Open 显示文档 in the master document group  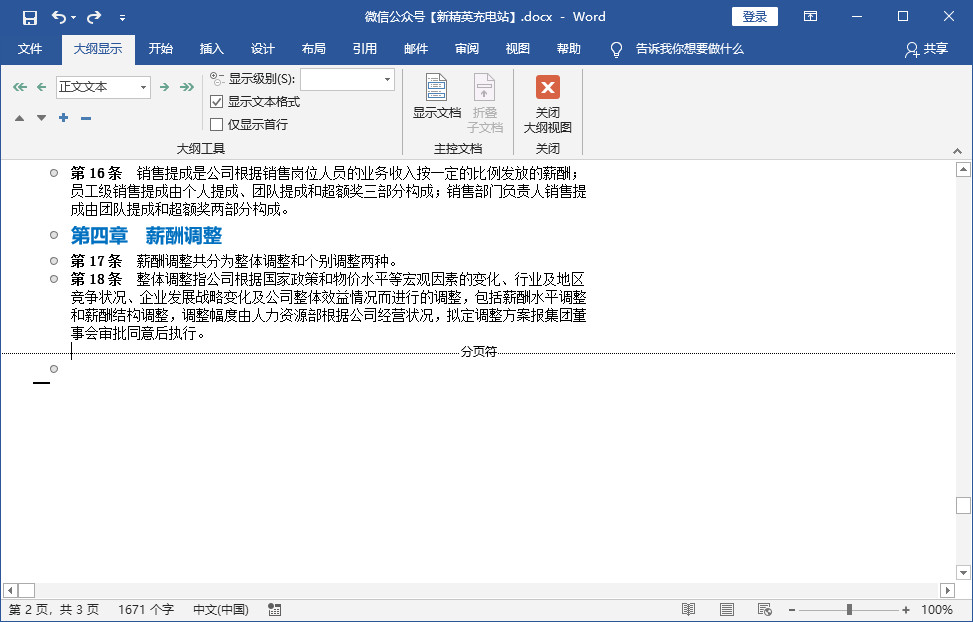coord(435,98)
